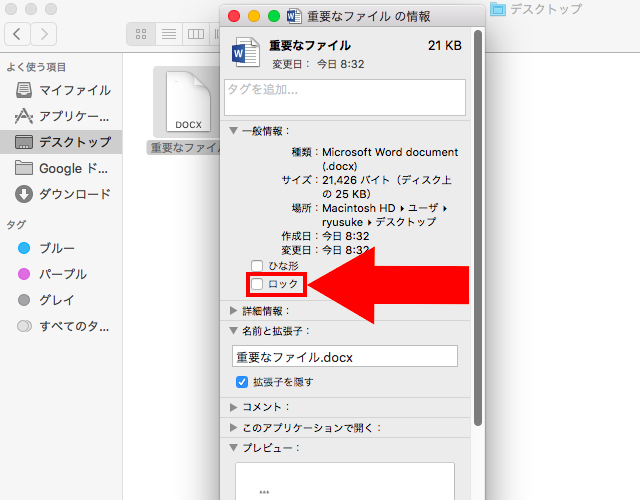
Task: Switch to column view in Finder toolbar
Action: [195, 34]
